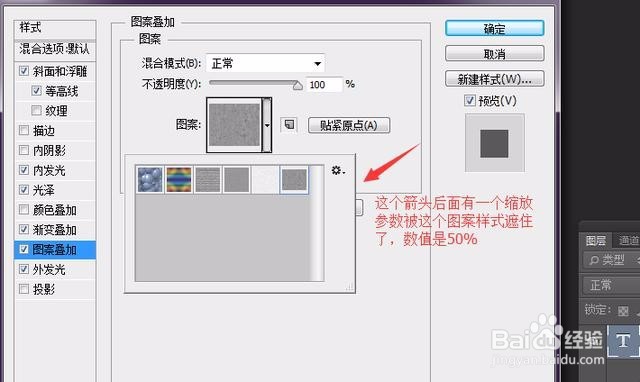Click the text layer T thumbnail
This screenshot has height=382, width=640.
[x=623, y=341]
